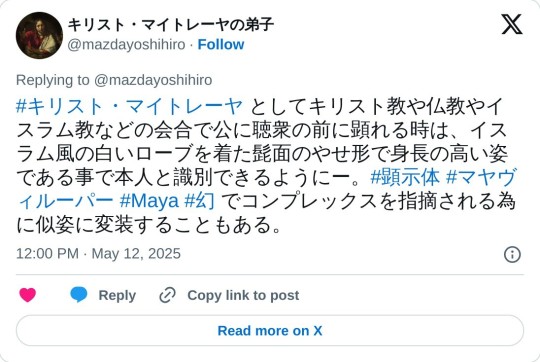Viewport: 540px width, 362px height.
Task: Open the hashtag #マヤヴィルーパー
Action: click(x=267, y=189)
